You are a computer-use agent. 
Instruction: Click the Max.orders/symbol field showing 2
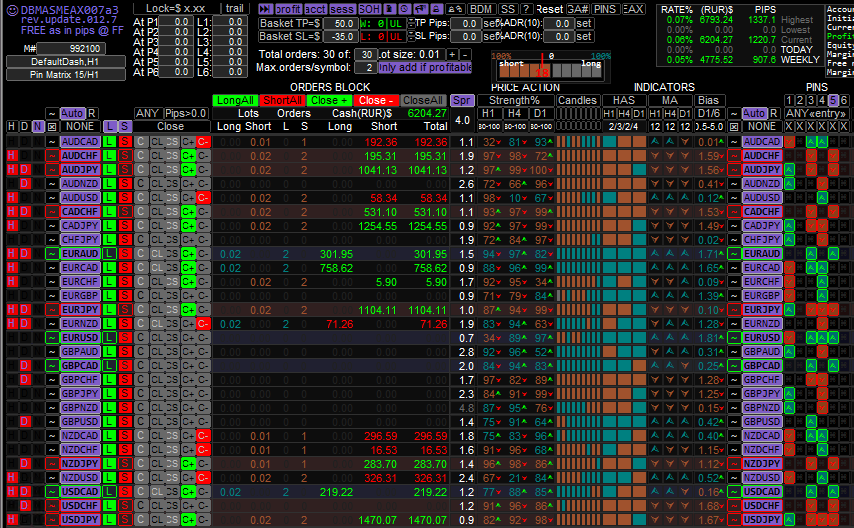tap(365, 68)
